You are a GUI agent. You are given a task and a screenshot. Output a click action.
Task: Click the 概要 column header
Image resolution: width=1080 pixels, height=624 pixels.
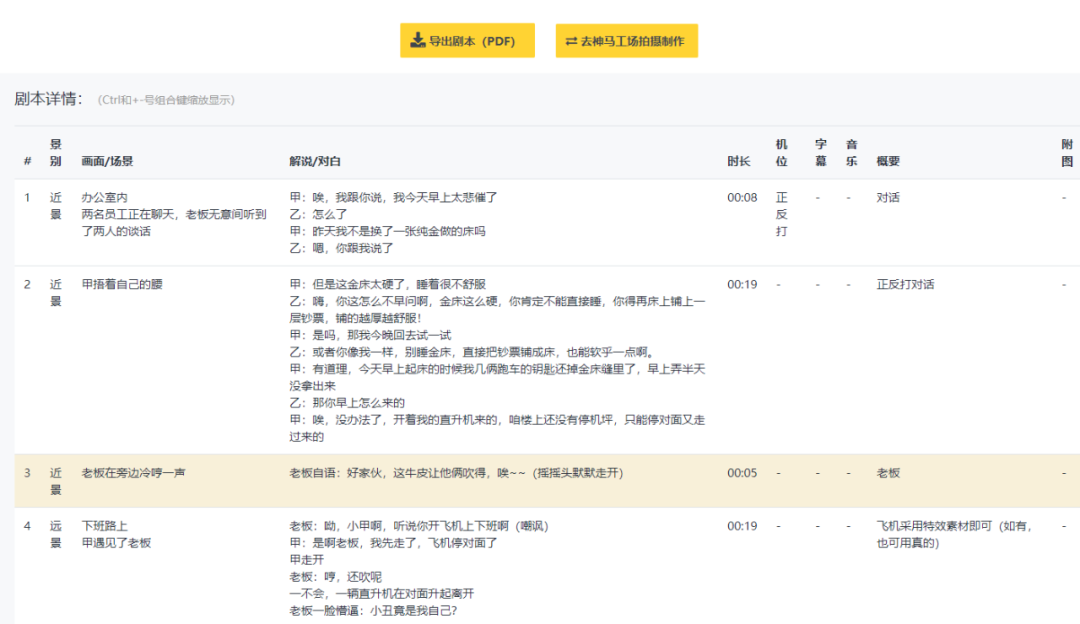[888, 161]
